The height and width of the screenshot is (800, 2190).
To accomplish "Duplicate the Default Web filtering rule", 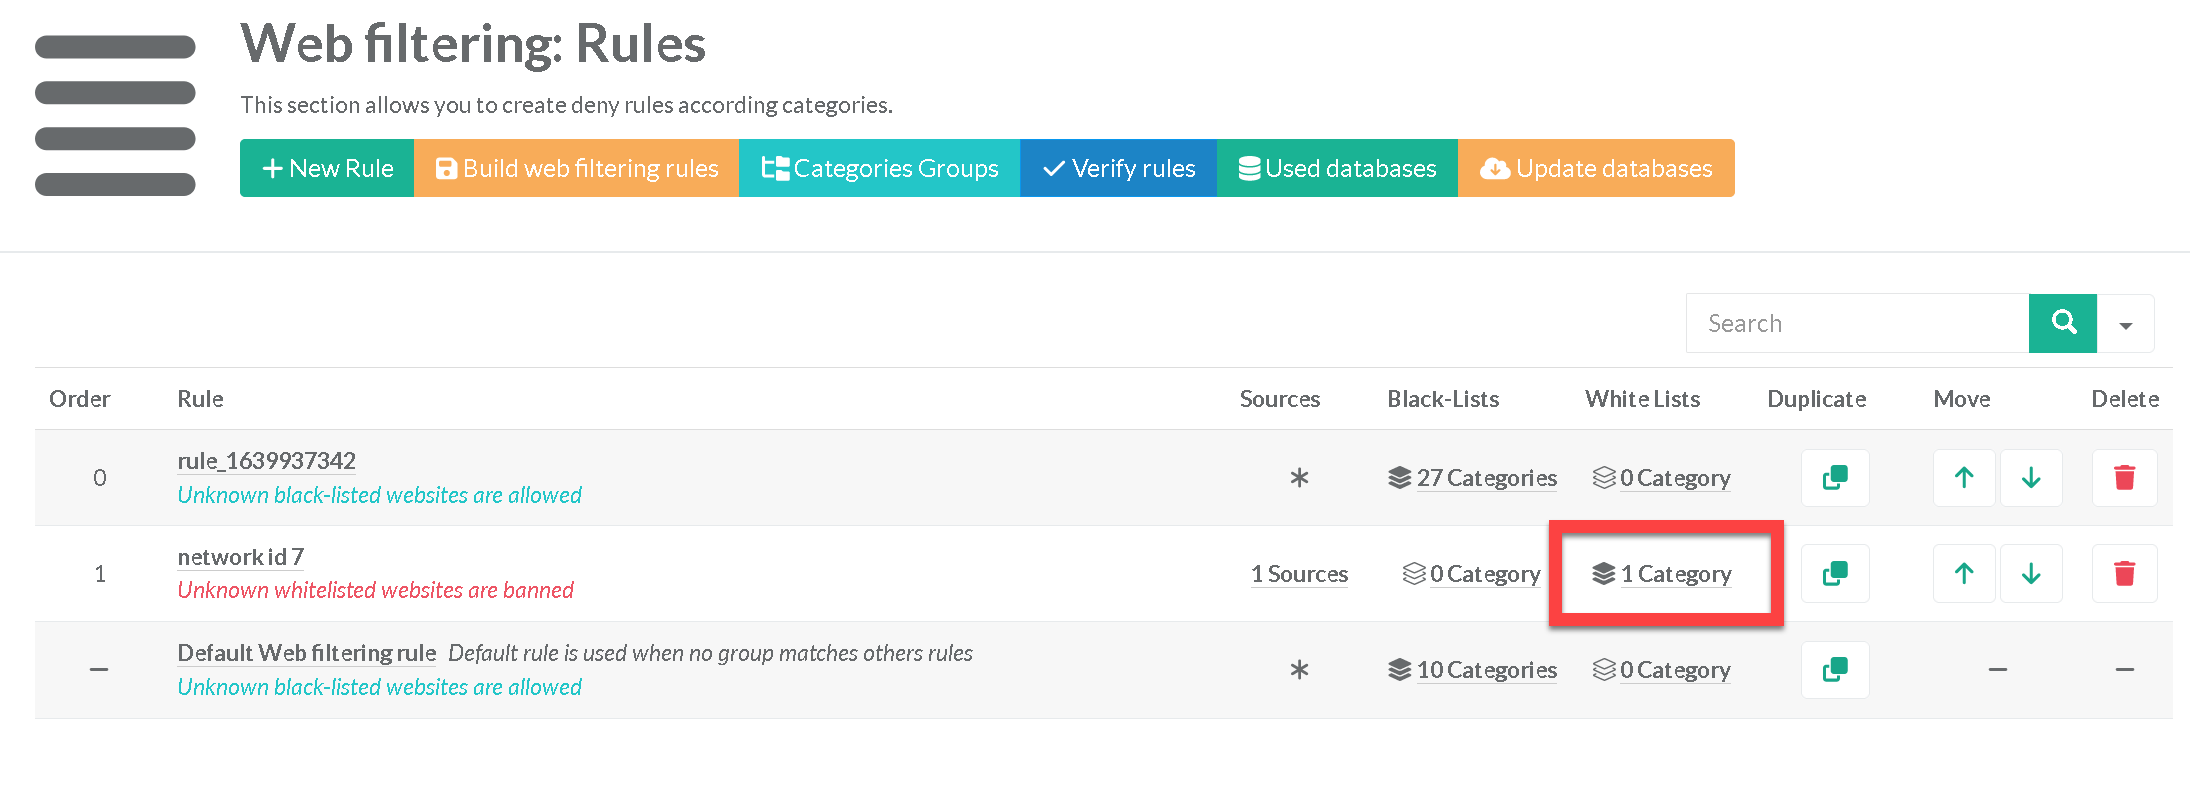I will point(1834,670).
